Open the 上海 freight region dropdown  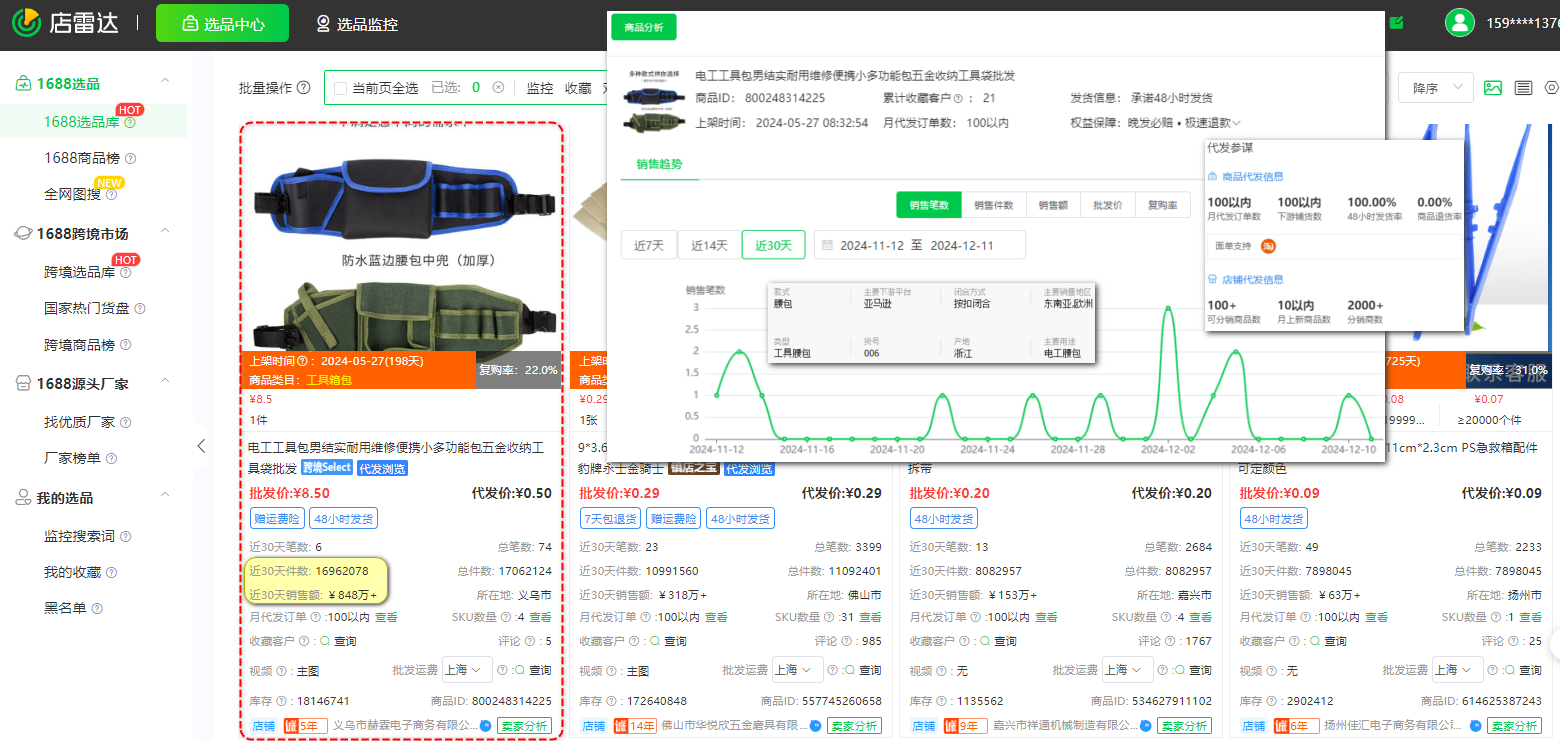point(466,669)
